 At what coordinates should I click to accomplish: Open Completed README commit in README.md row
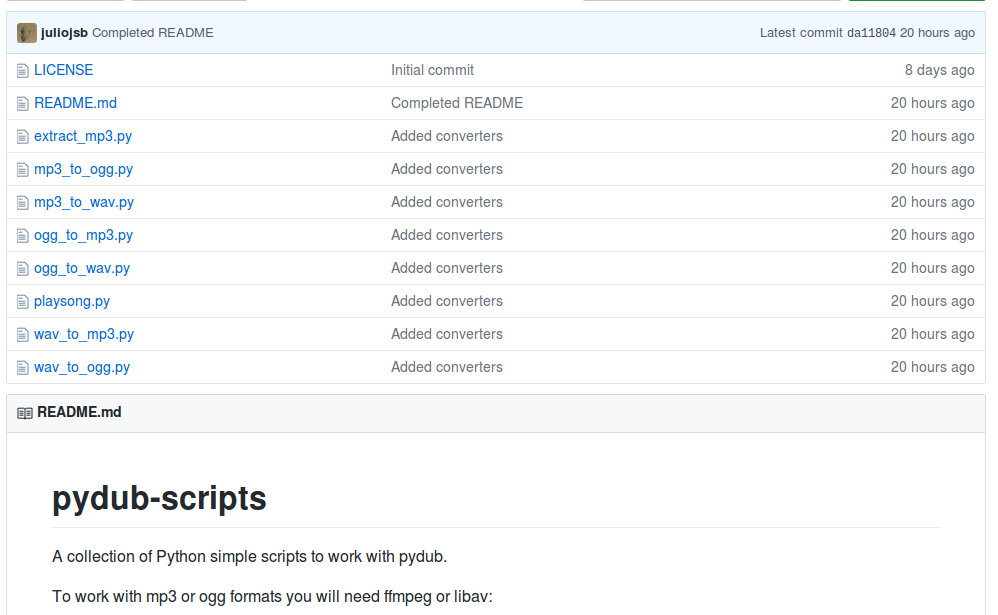[x=457, y=103]
